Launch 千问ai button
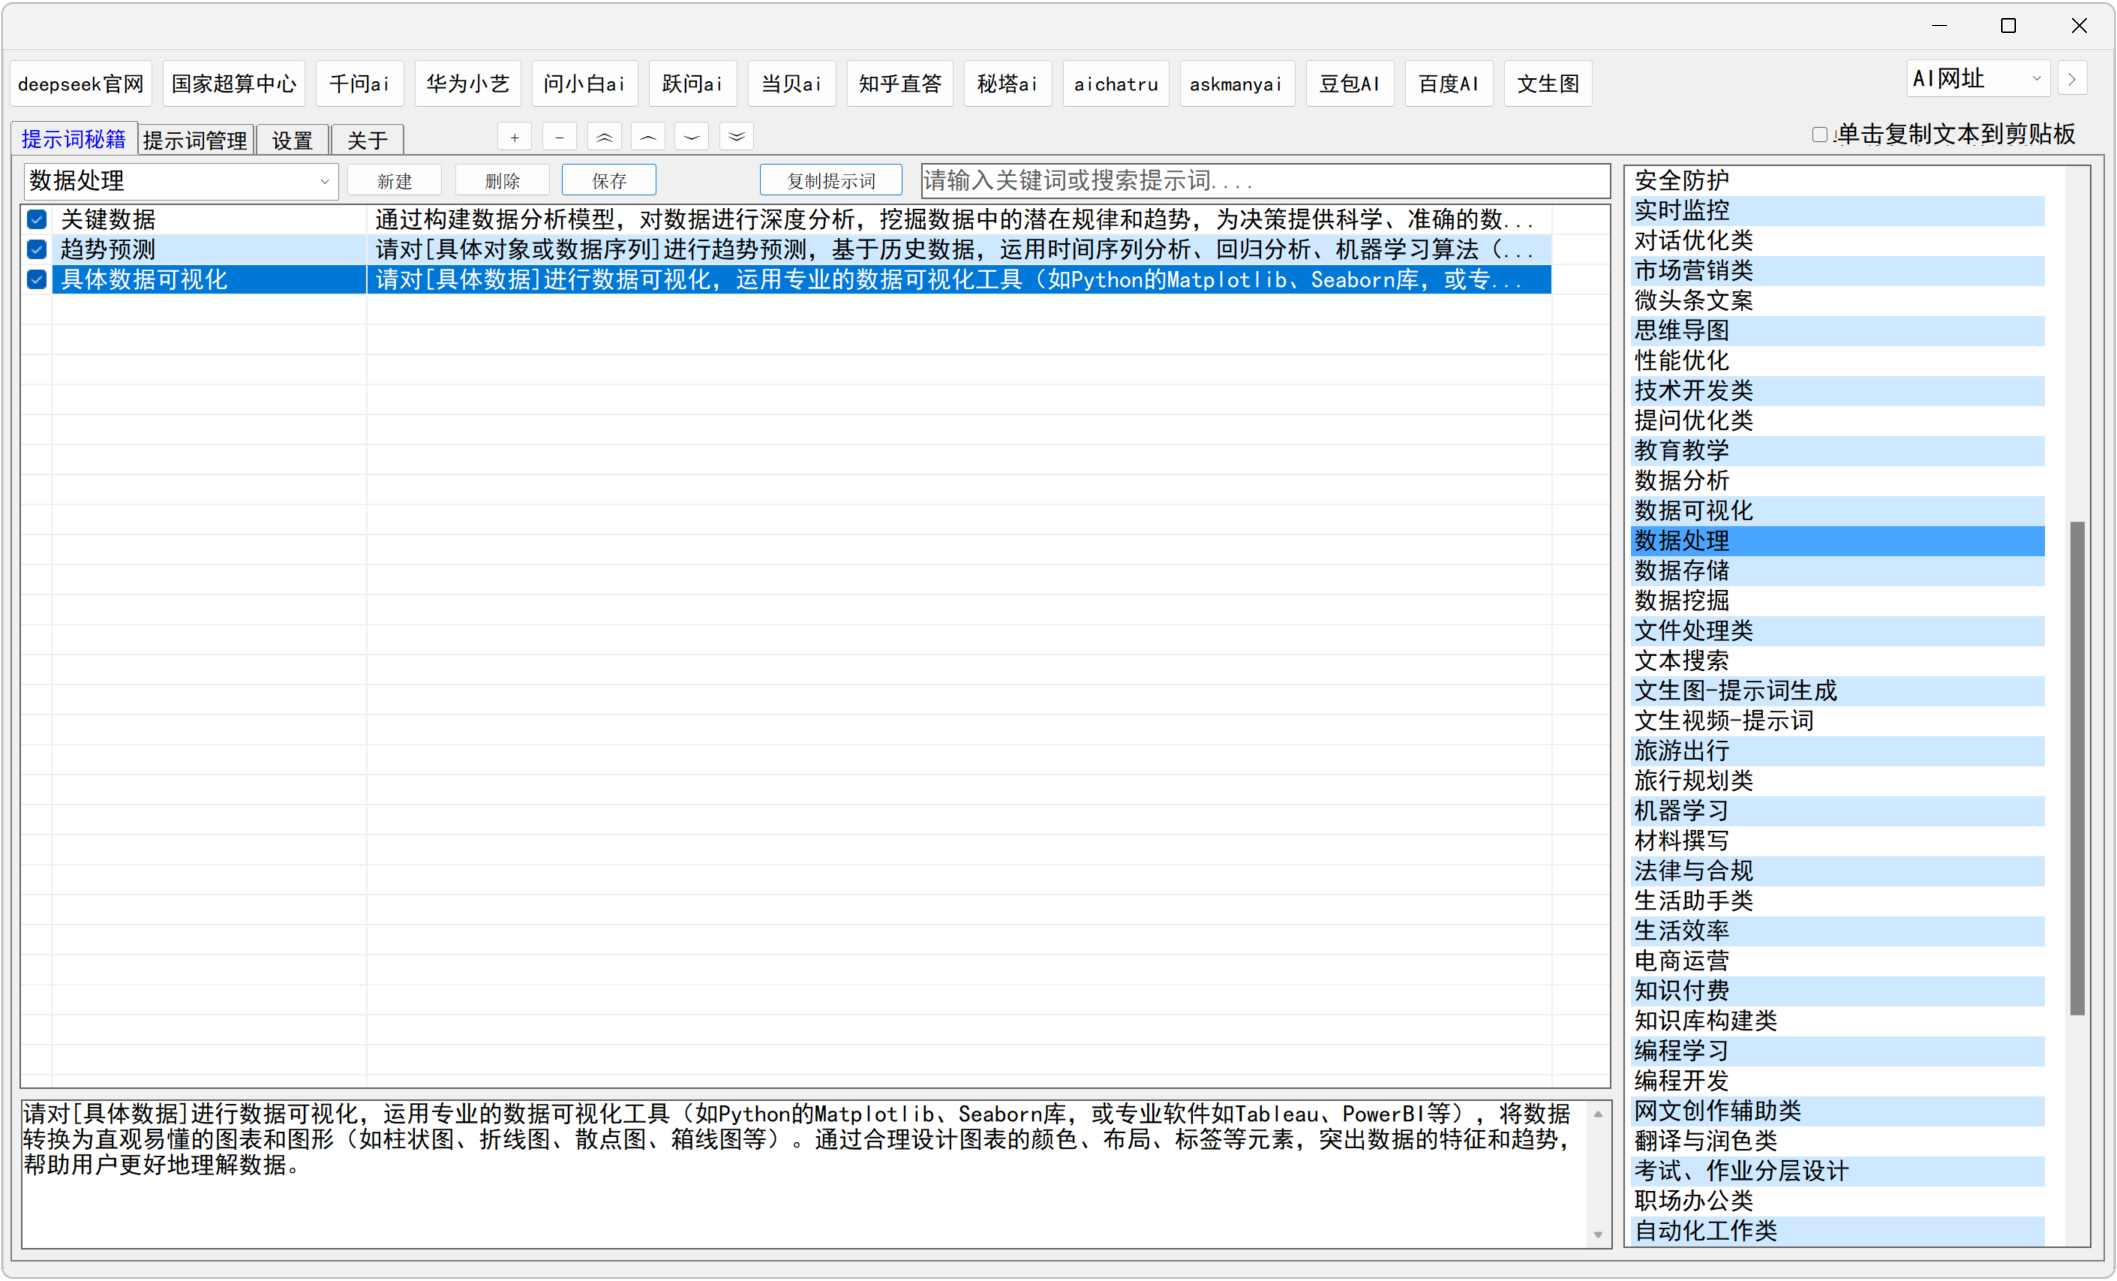 click(x=359, y=84)
